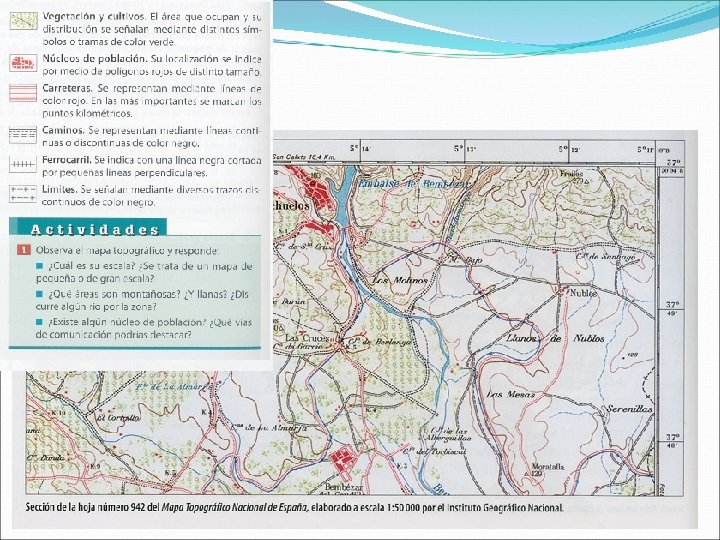Click the 'El Cortijillo' map label
Image resolution: width=720 pixels, height=540 pixels.
118,418
